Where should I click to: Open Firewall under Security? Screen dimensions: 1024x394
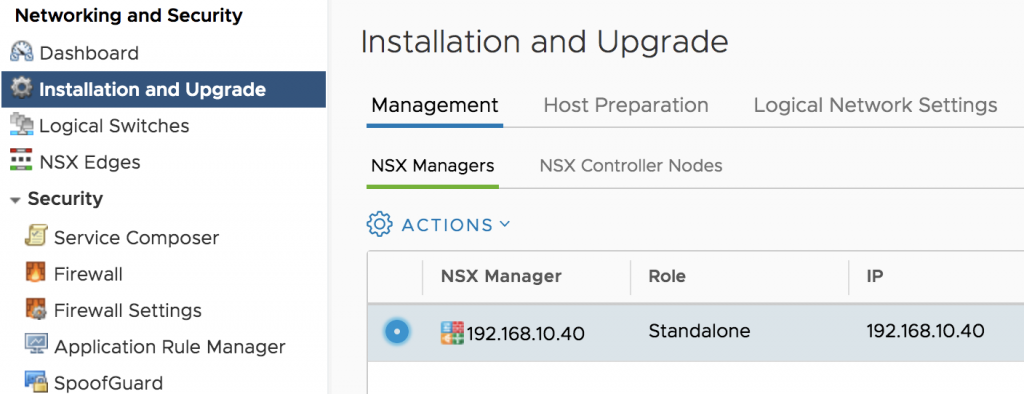pyautogui.click(x=88, y=274)
